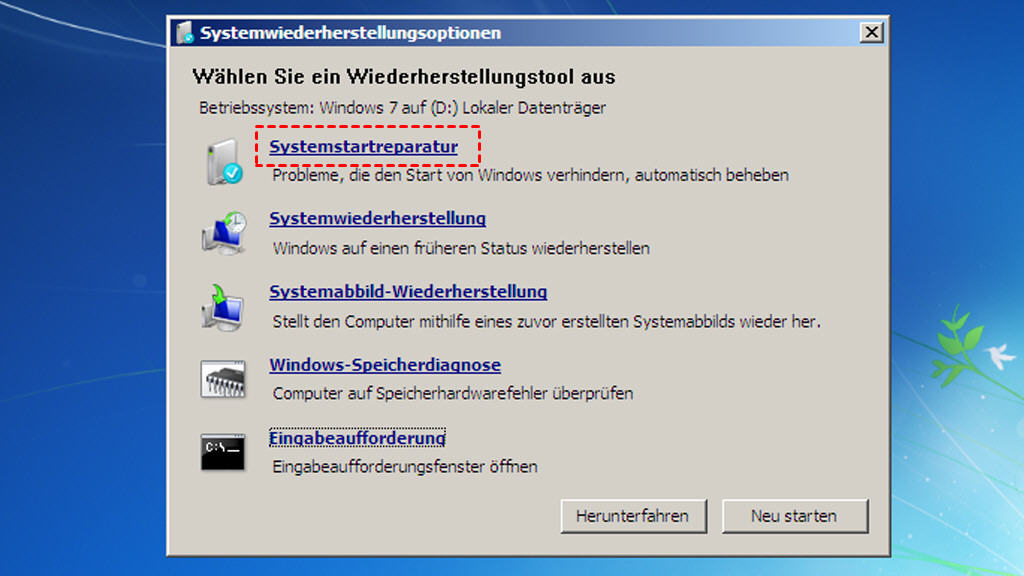Click the dialog title bar icon

[x=185, y=32]
